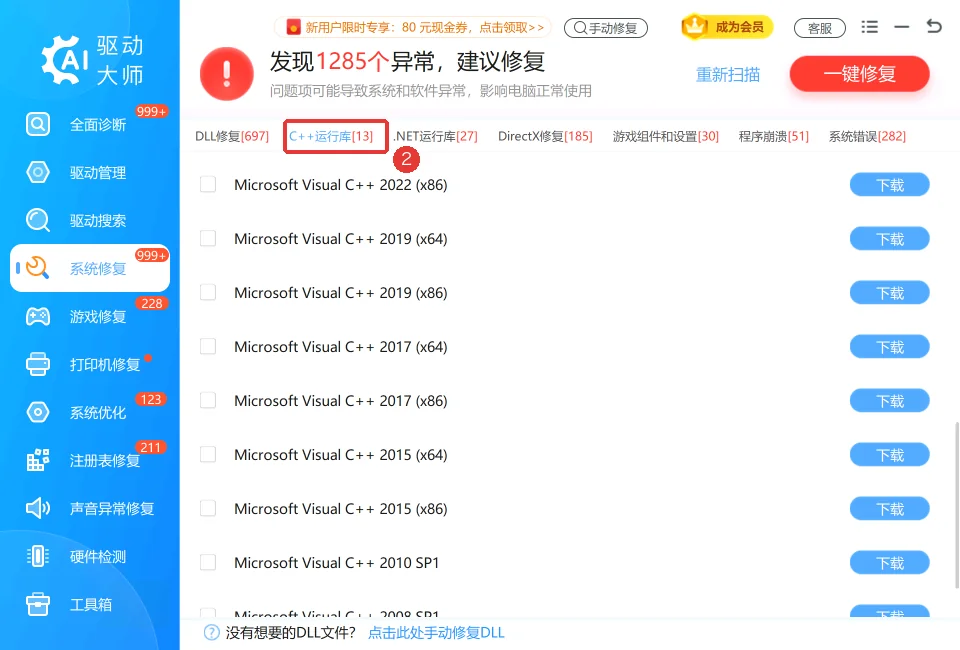
Task: Click 下载 for Visual C++ 2015 (x64)
Action: 890,454
